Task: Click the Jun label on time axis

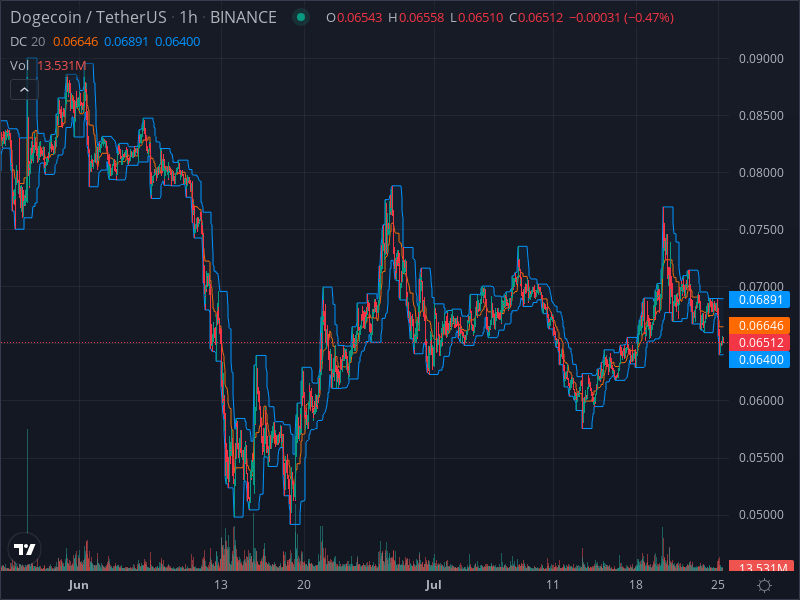Action: (x=79, y=585)
